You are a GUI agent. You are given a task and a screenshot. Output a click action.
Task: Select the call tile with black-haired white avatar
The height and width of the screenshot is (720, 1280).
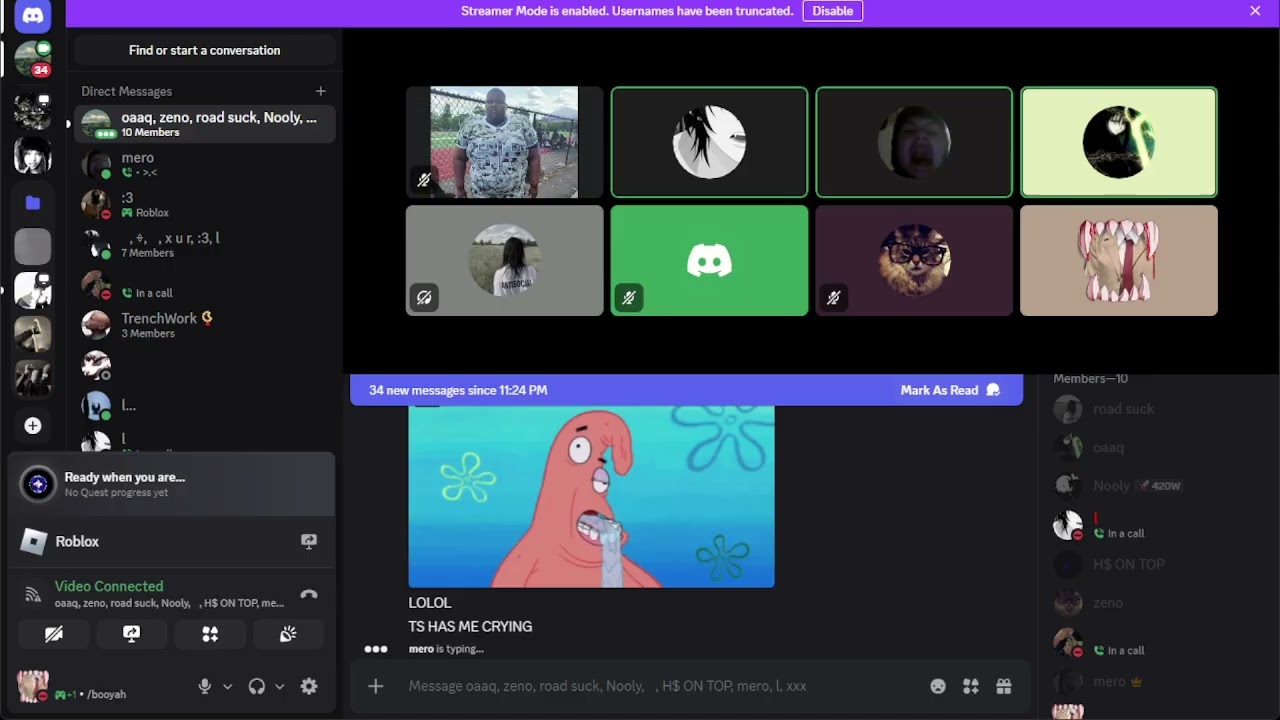[709, 142]
